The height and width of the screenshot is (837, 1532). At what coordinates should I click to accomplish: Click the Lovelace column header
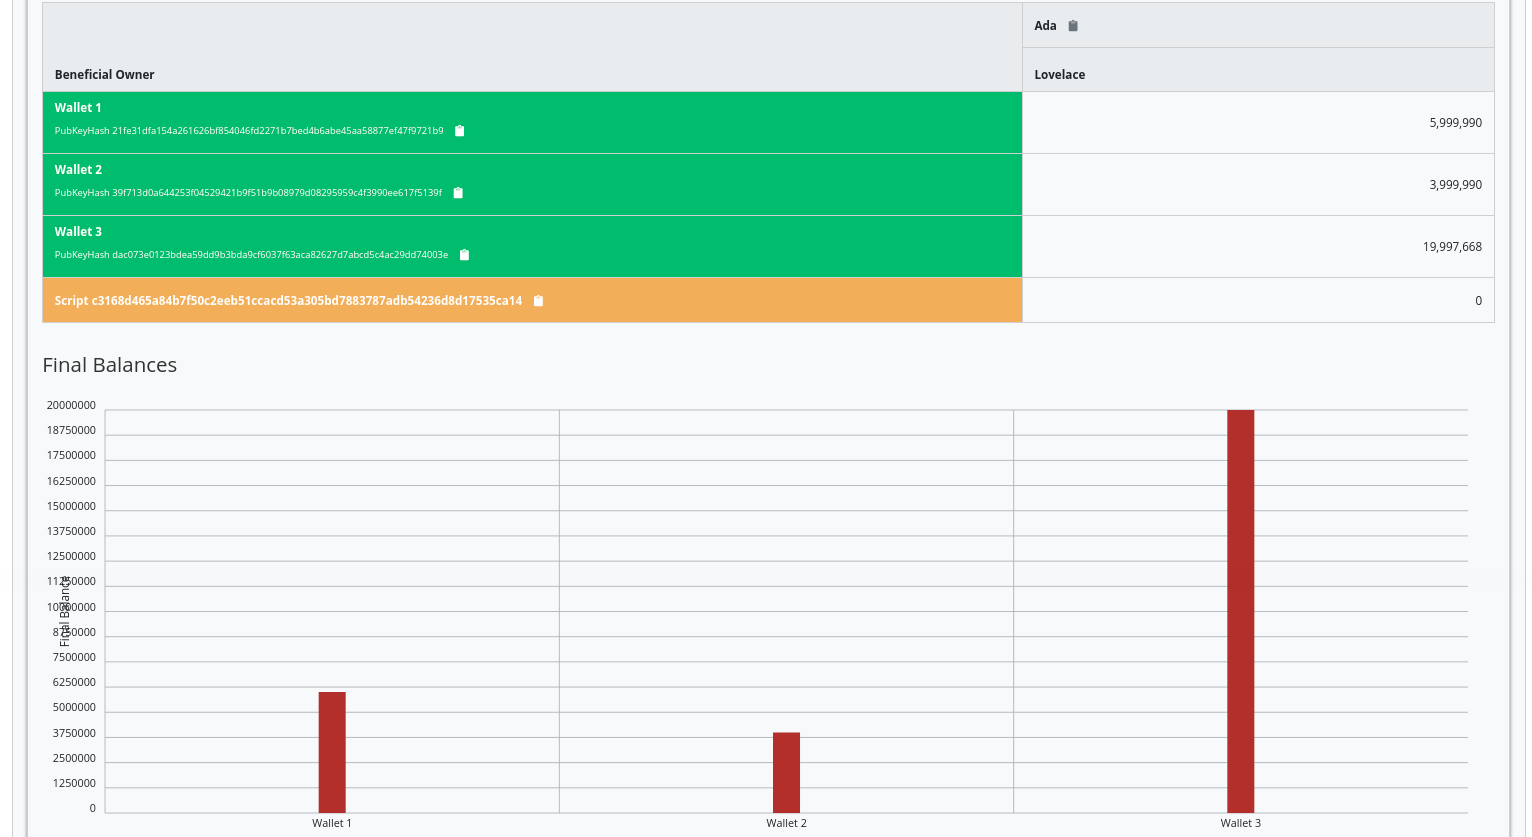tap(1059, 75)
